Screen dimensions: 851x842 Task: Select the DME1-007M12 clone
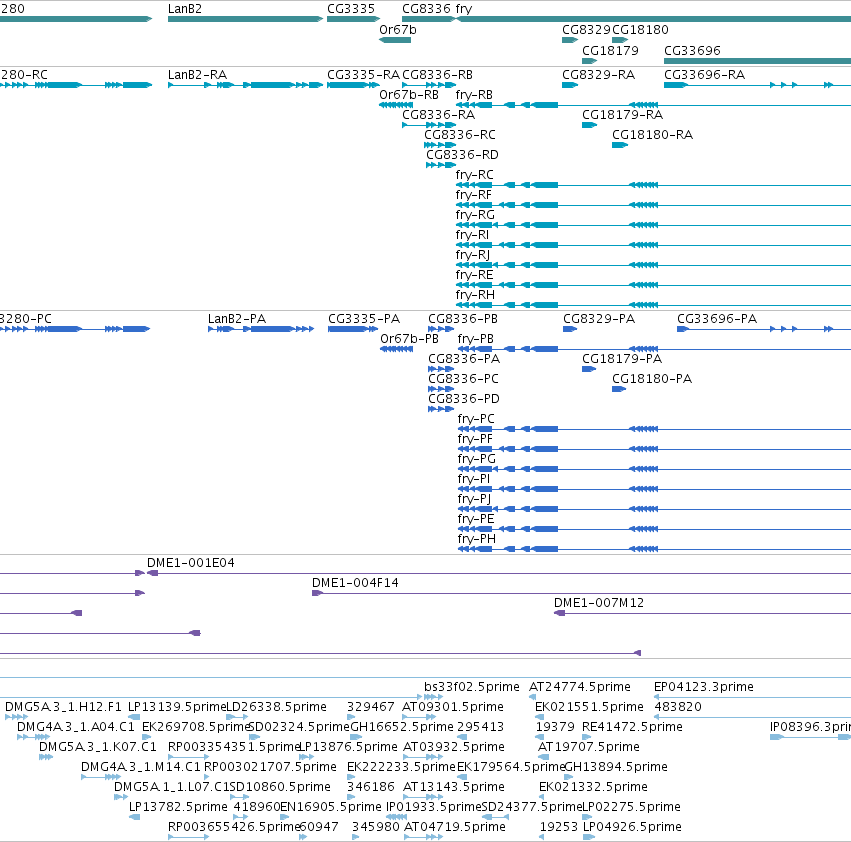coord(702,613)
